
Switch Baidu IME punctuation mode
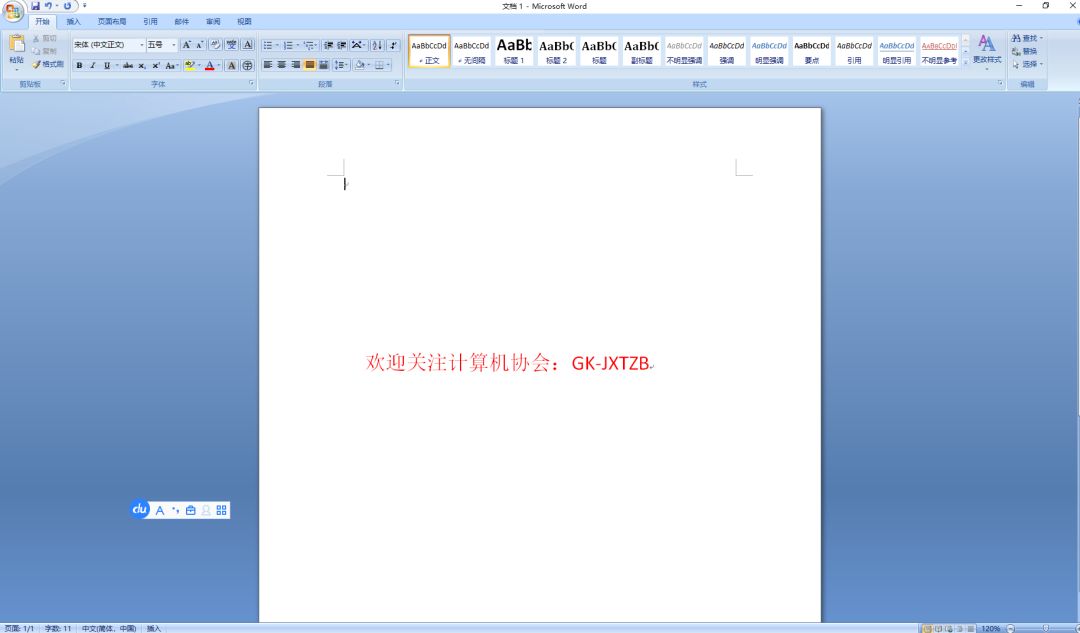176,510
